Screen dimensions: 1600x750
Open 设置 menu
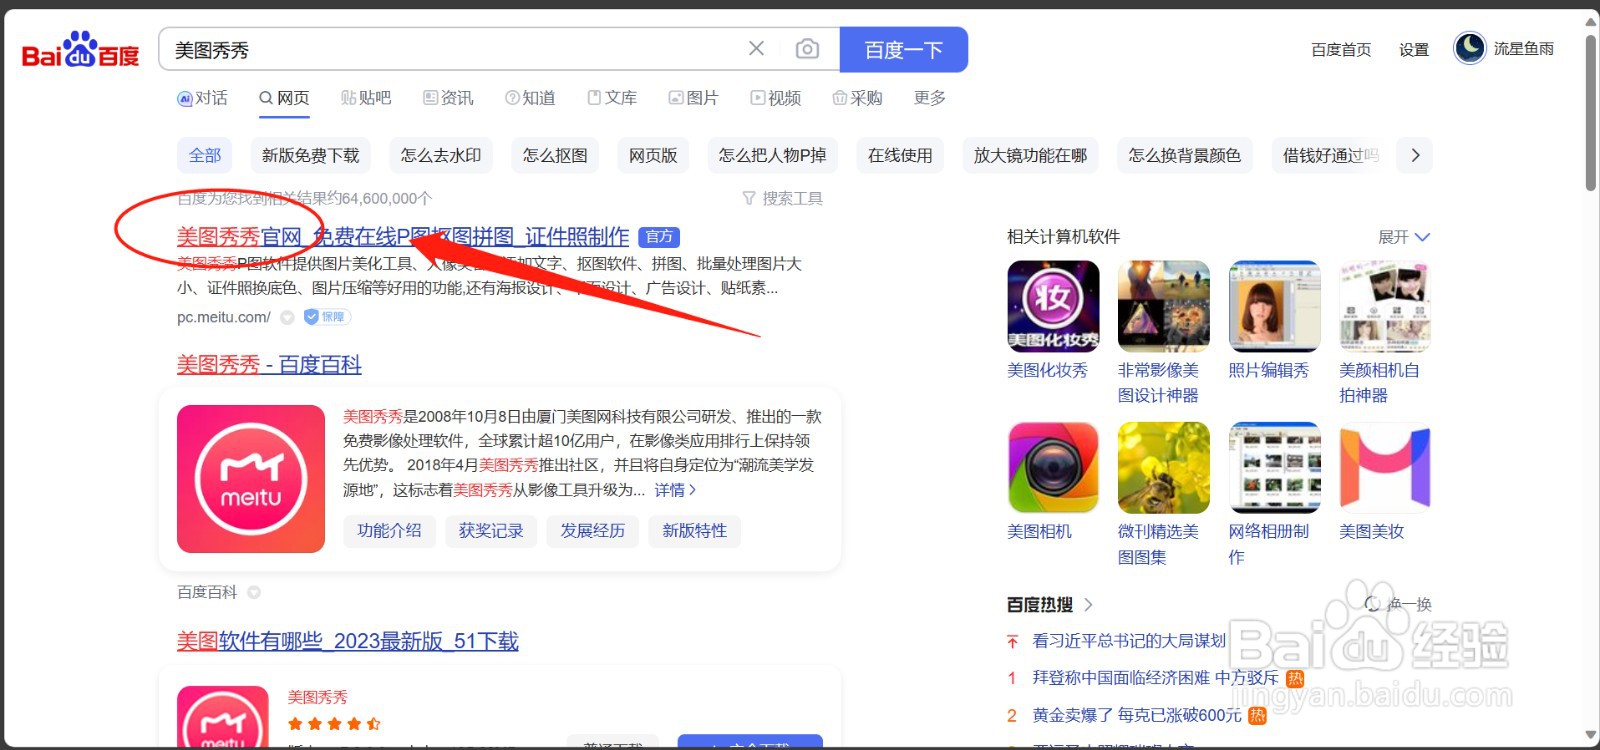pyautogui.click(x=1413, y=49)
